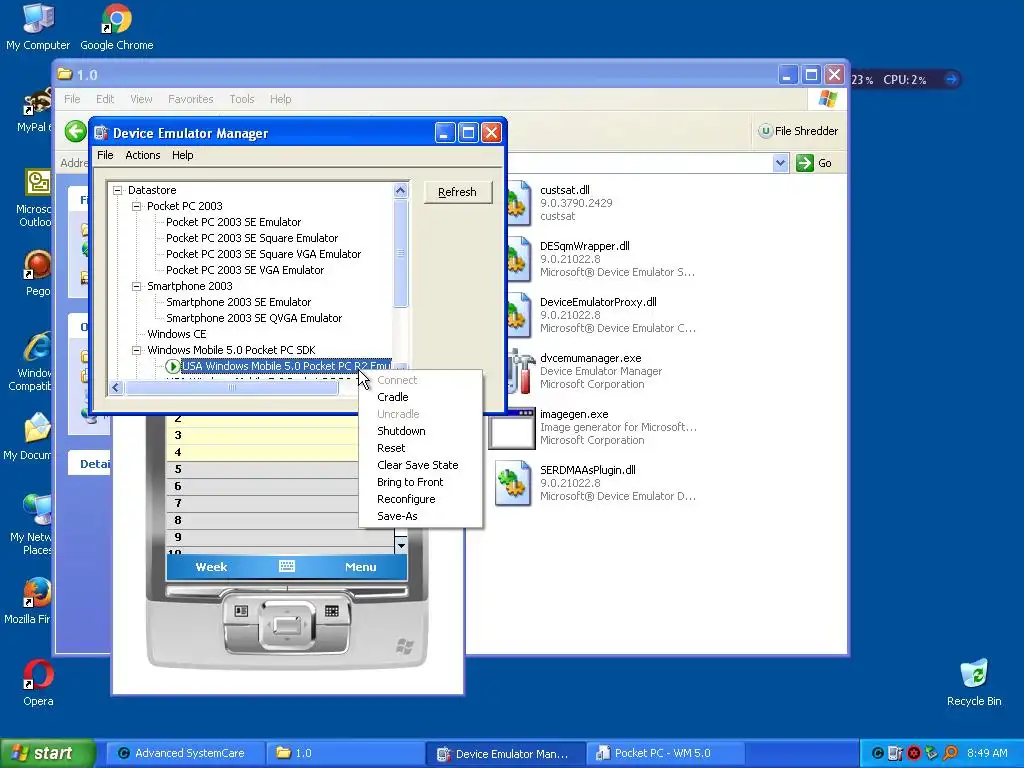
Task: Click the green Back arrow in Explorer
Action: point(76,131)
